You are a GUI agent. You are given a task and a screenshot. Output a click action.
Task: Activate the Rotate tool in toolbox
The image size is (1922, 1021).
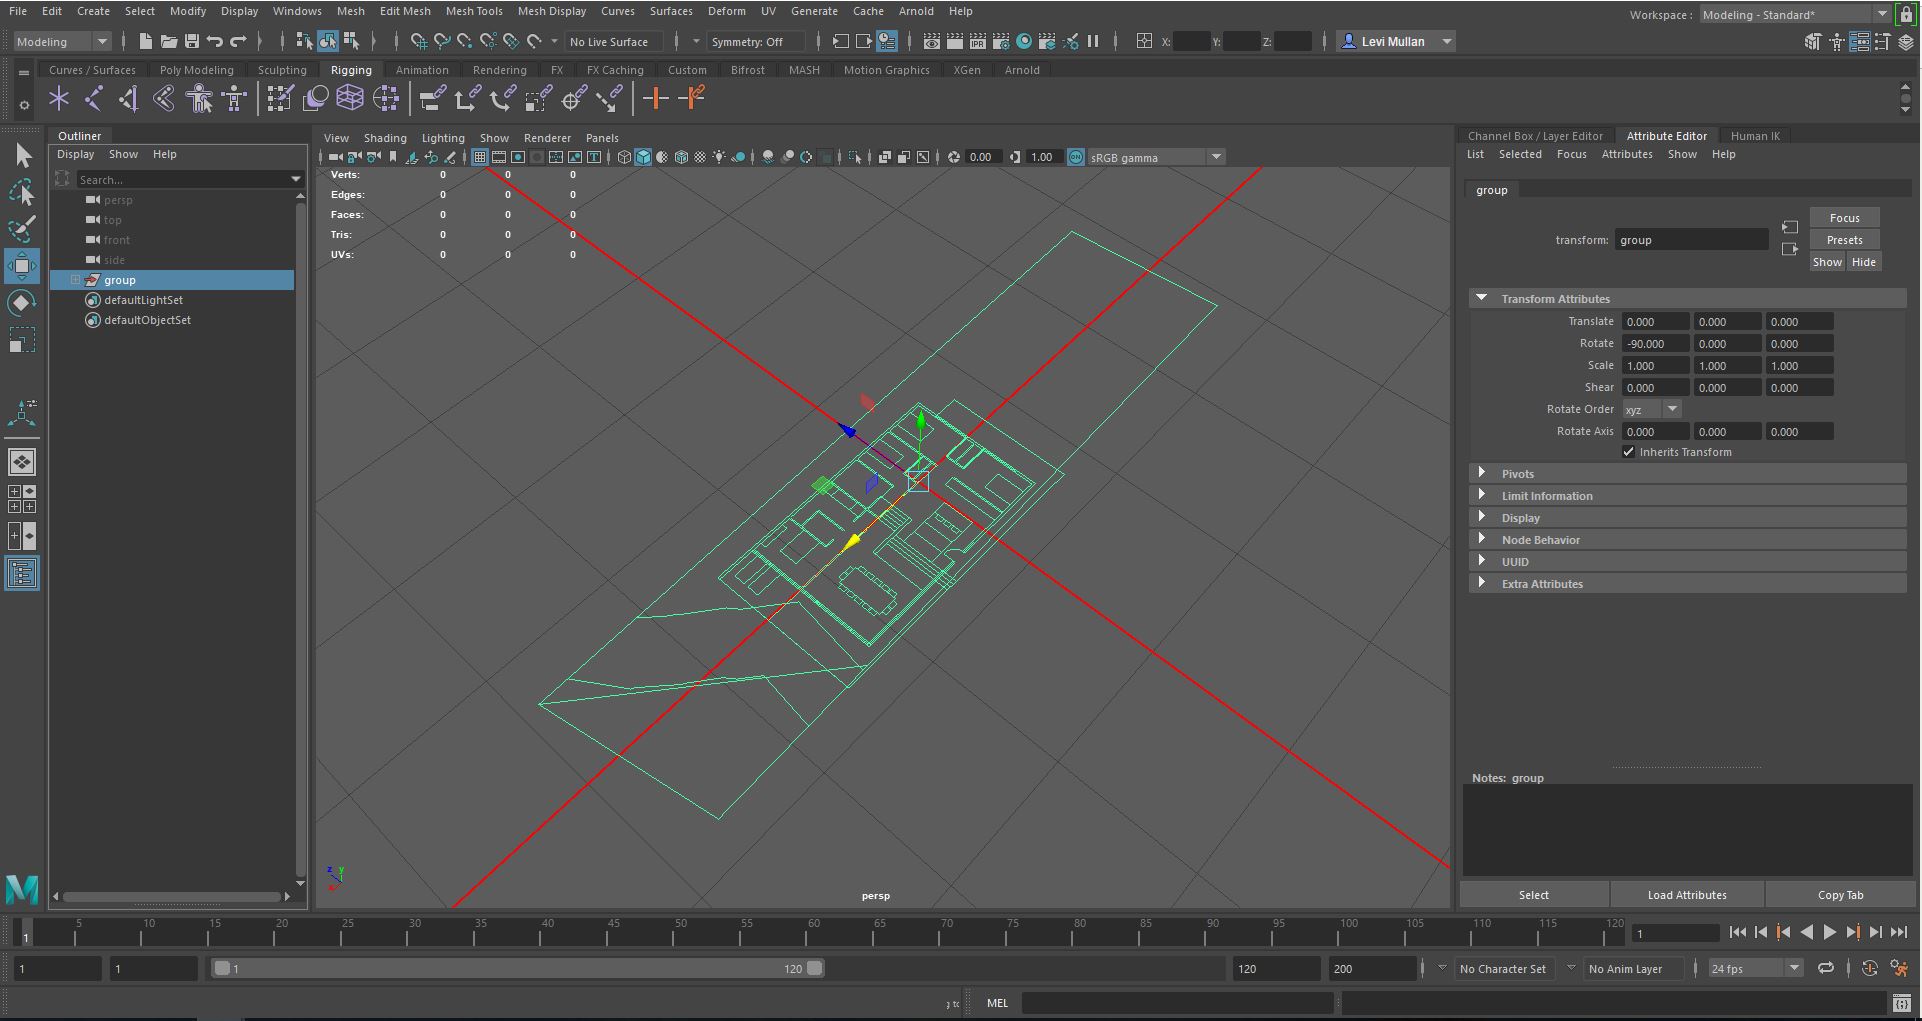tap(22, 303)
